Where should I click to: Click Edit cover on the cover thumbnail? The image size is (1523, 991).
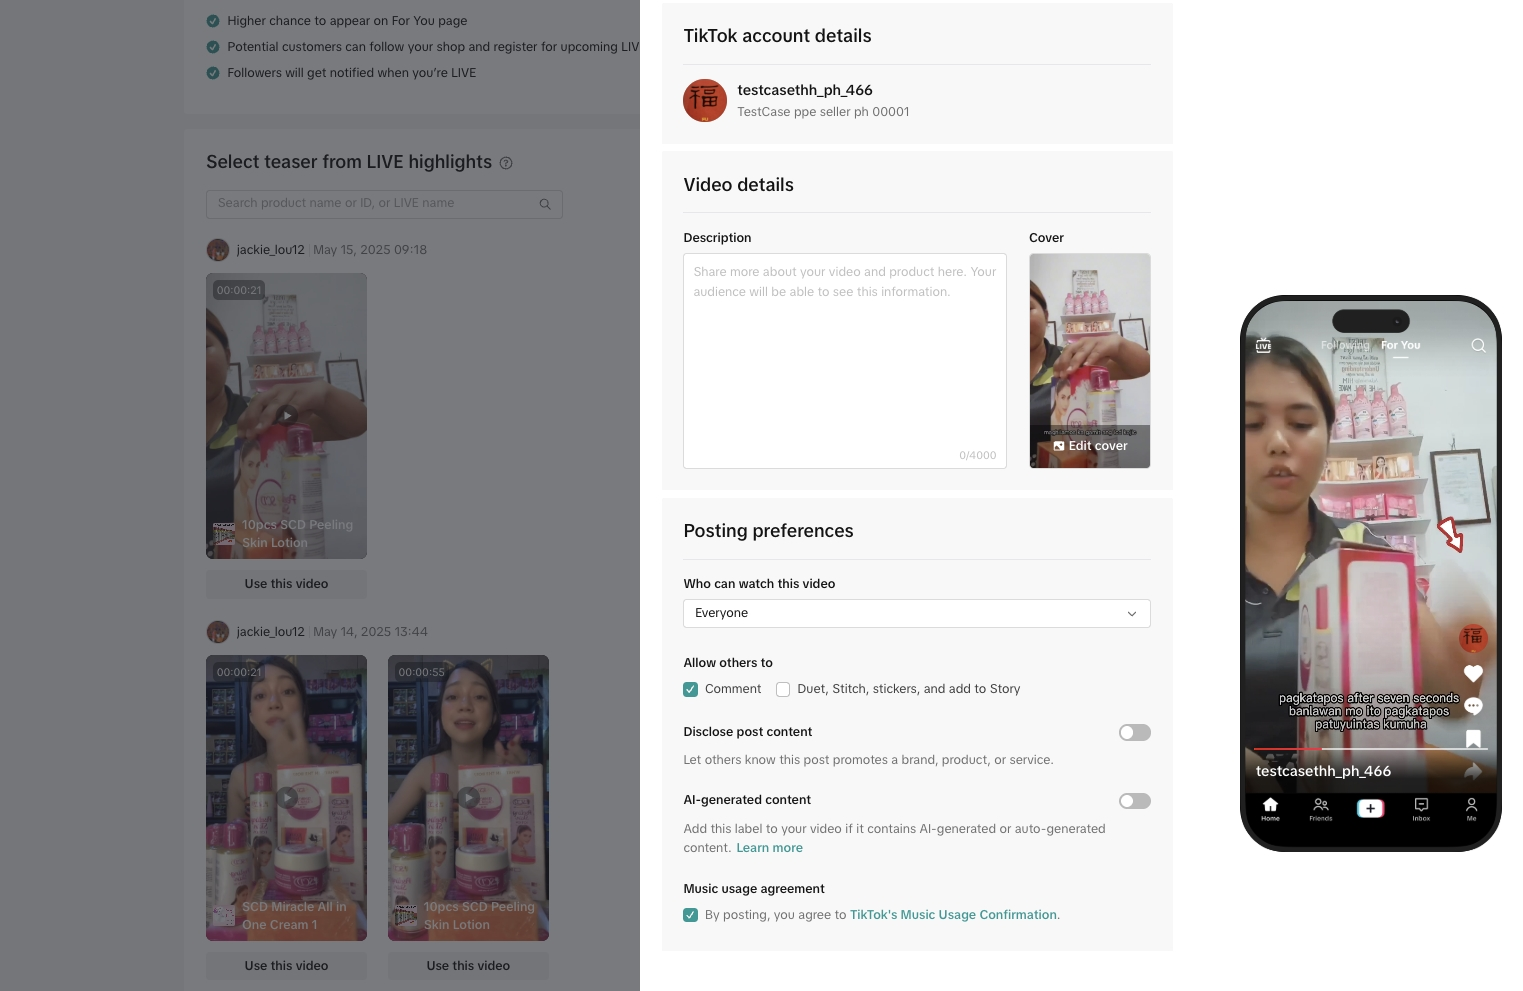[1090, 446]
